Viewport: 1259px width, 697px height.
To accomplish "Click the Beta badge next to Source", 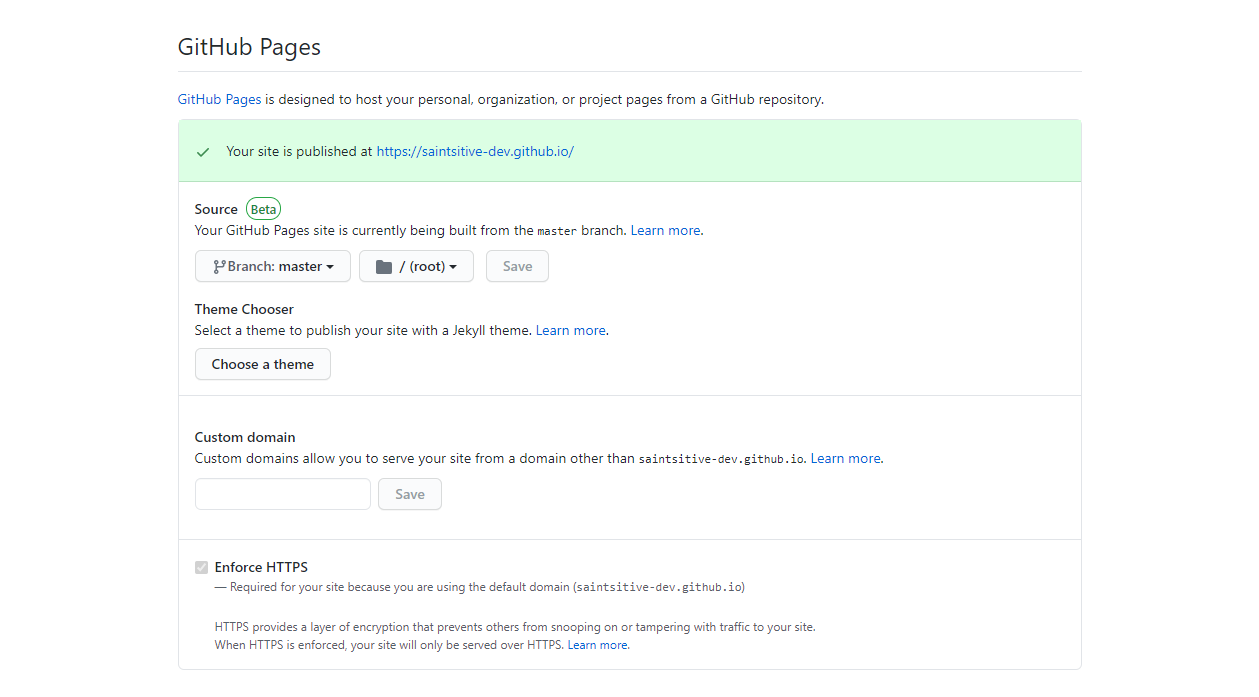I will pyautogui.click(x=264, y=209).
